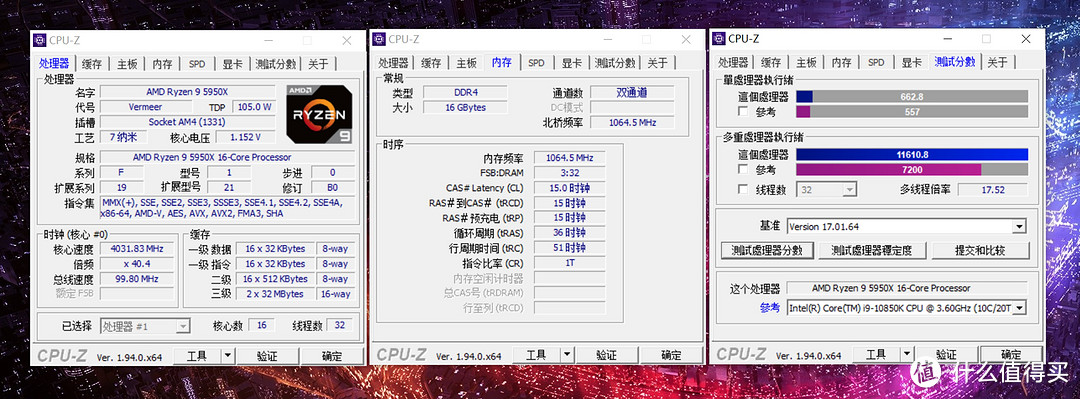
Task: Click the Ryzen 9 processor logo
Action: 320,114
